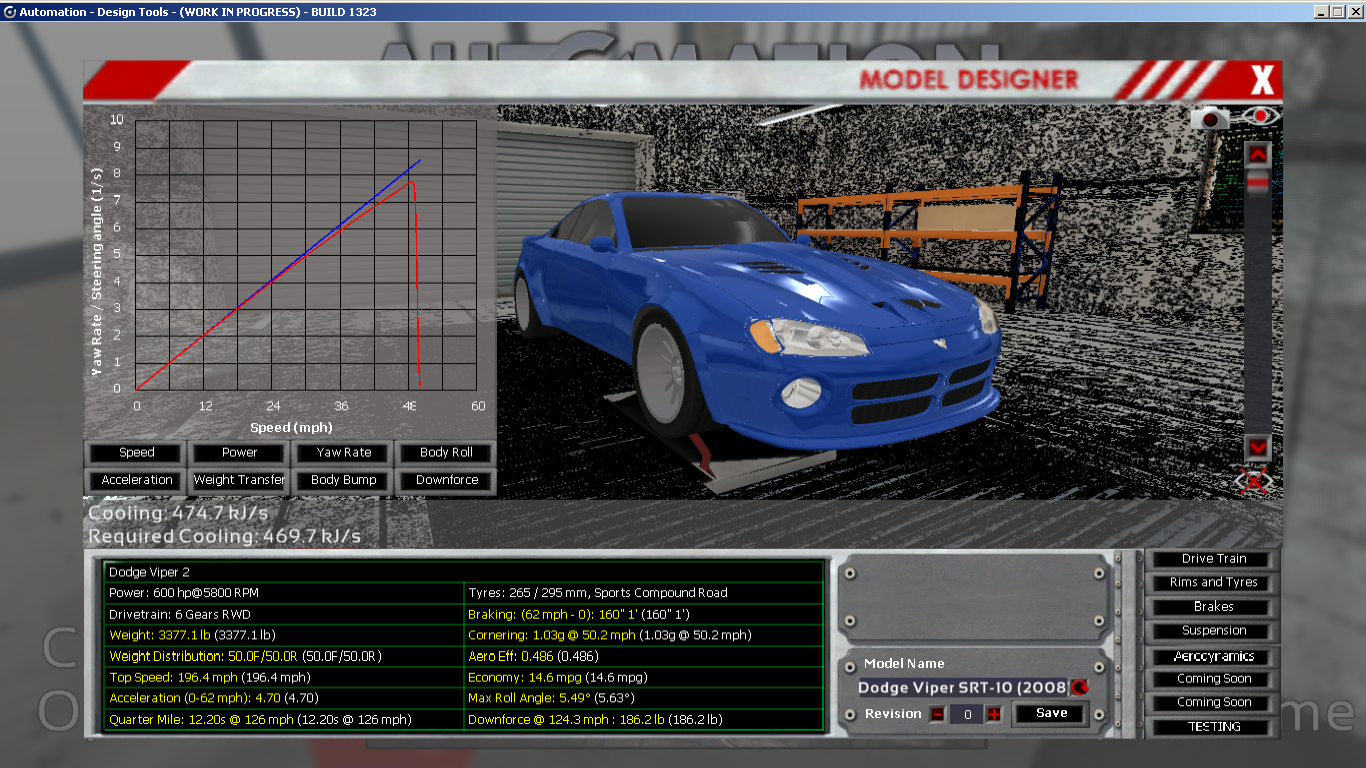Click the Weight 3377.1 lb stat
The image size is (1366, 768).
(x=284, y=635)
